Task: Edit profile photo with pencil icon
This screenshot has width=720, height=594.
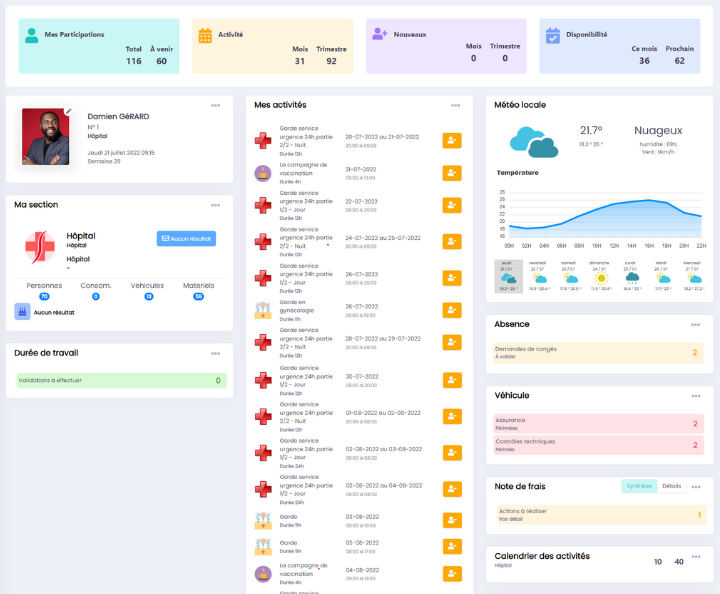Action: [x=68, y=111]
